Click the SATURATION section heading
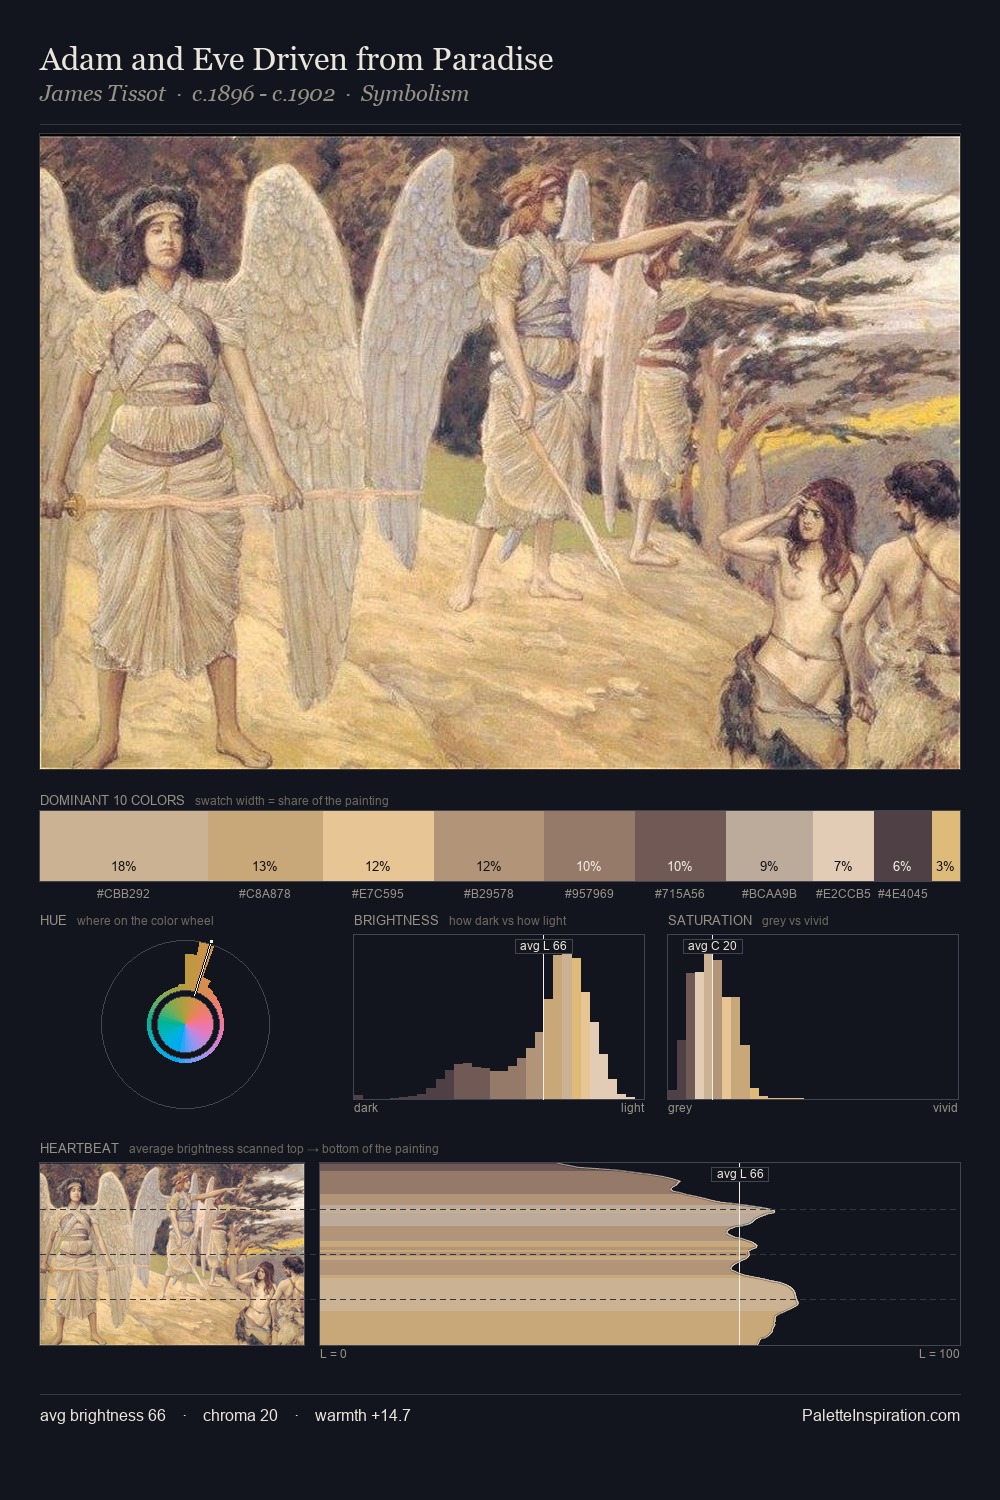Screen dimensions: 1000x1500 pos(710,920)
